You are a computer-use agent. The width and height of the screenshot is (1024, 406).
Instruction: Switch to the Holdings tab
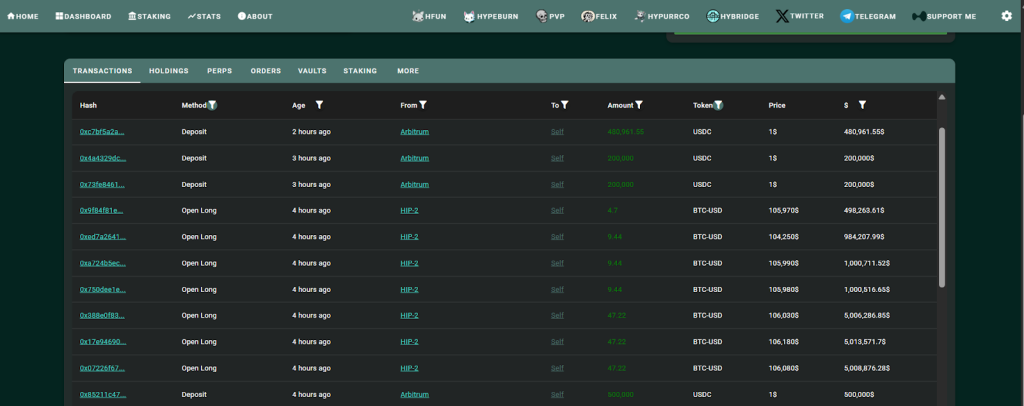click(169, 71)
